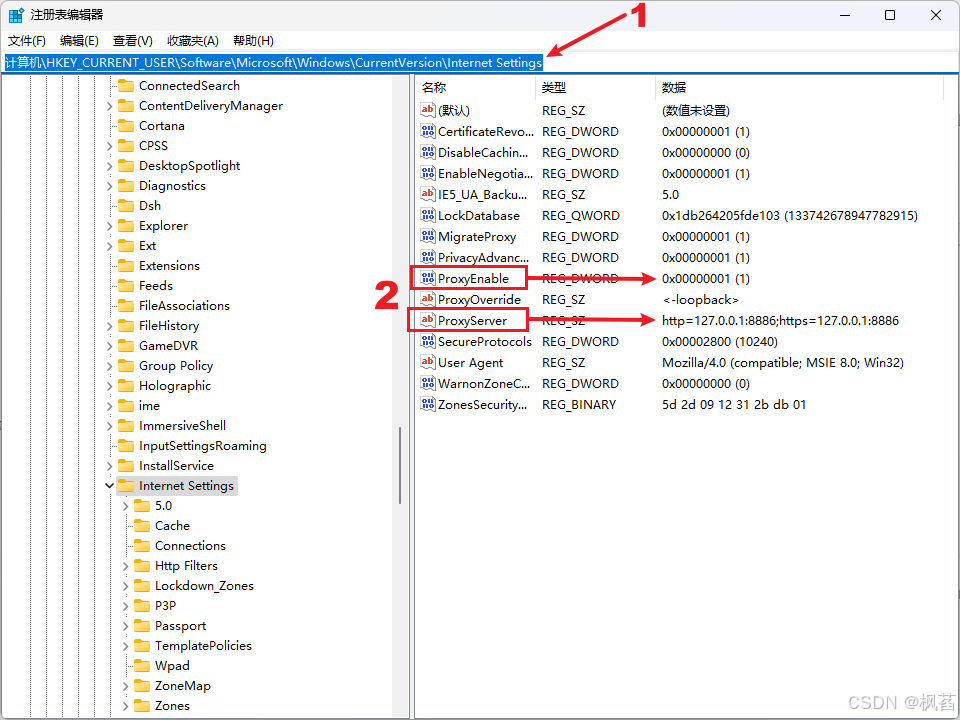The width and height of the screenshot is (960, 720).
Task: Click the ProxyEnable REG_DWORD icon
Action: [427, 278]
